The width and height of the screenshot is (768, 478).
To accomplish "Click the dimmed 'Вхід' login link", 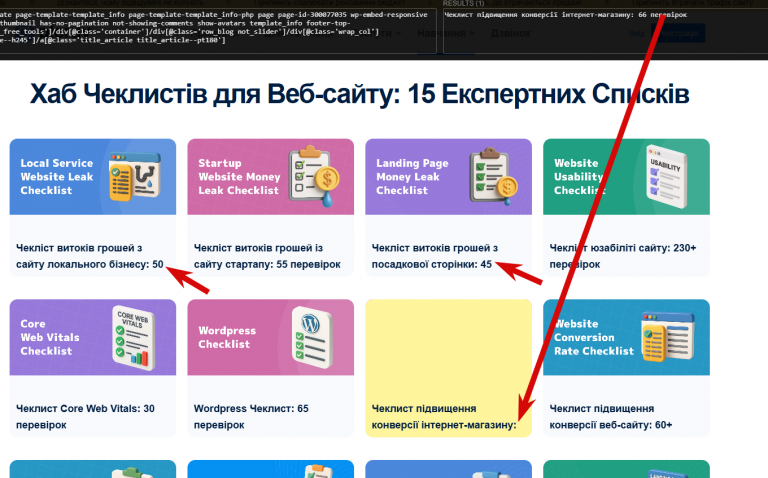I will click(636, 33).
